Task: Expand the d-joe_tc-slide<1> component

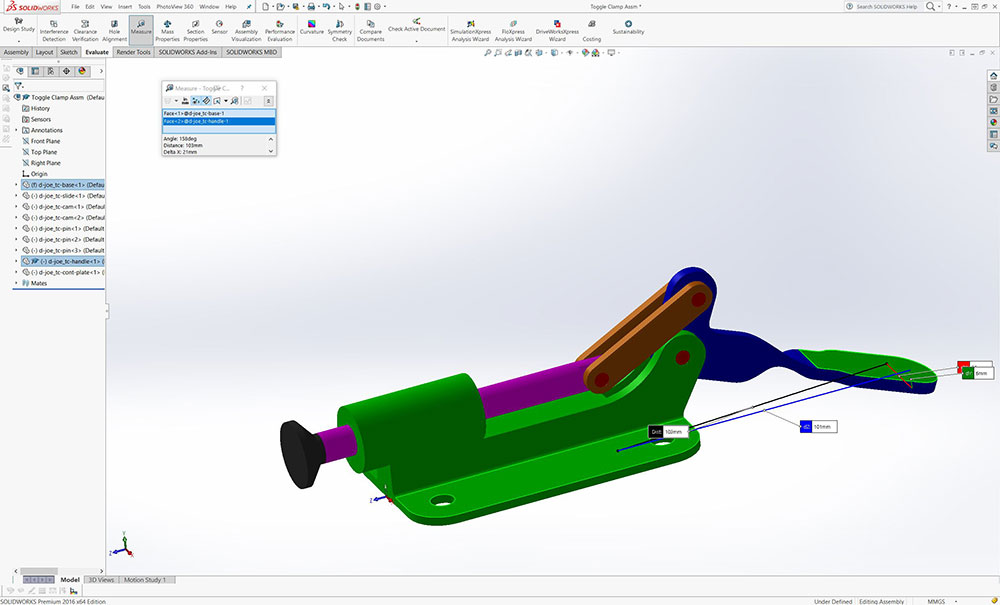Action: [x=15, y=196]
